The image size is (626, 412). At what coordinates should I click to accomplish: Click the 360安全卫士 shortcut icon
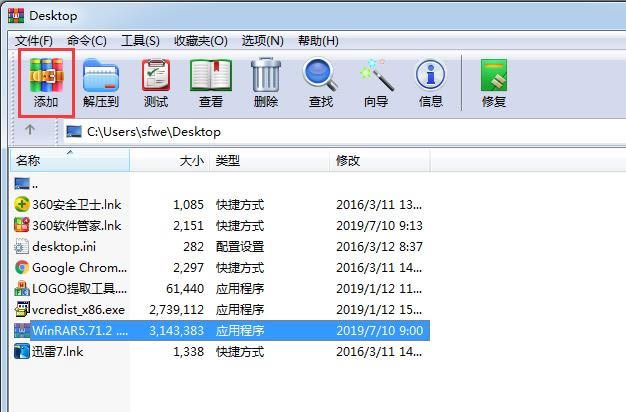tap(22, 204)
